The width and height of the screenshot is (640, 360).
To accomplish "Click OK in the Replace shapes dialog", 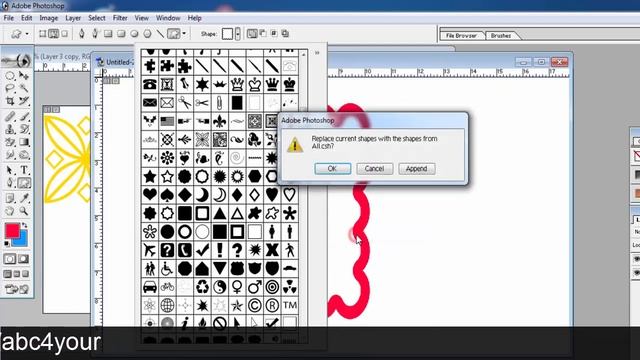I will pos(332,169).
